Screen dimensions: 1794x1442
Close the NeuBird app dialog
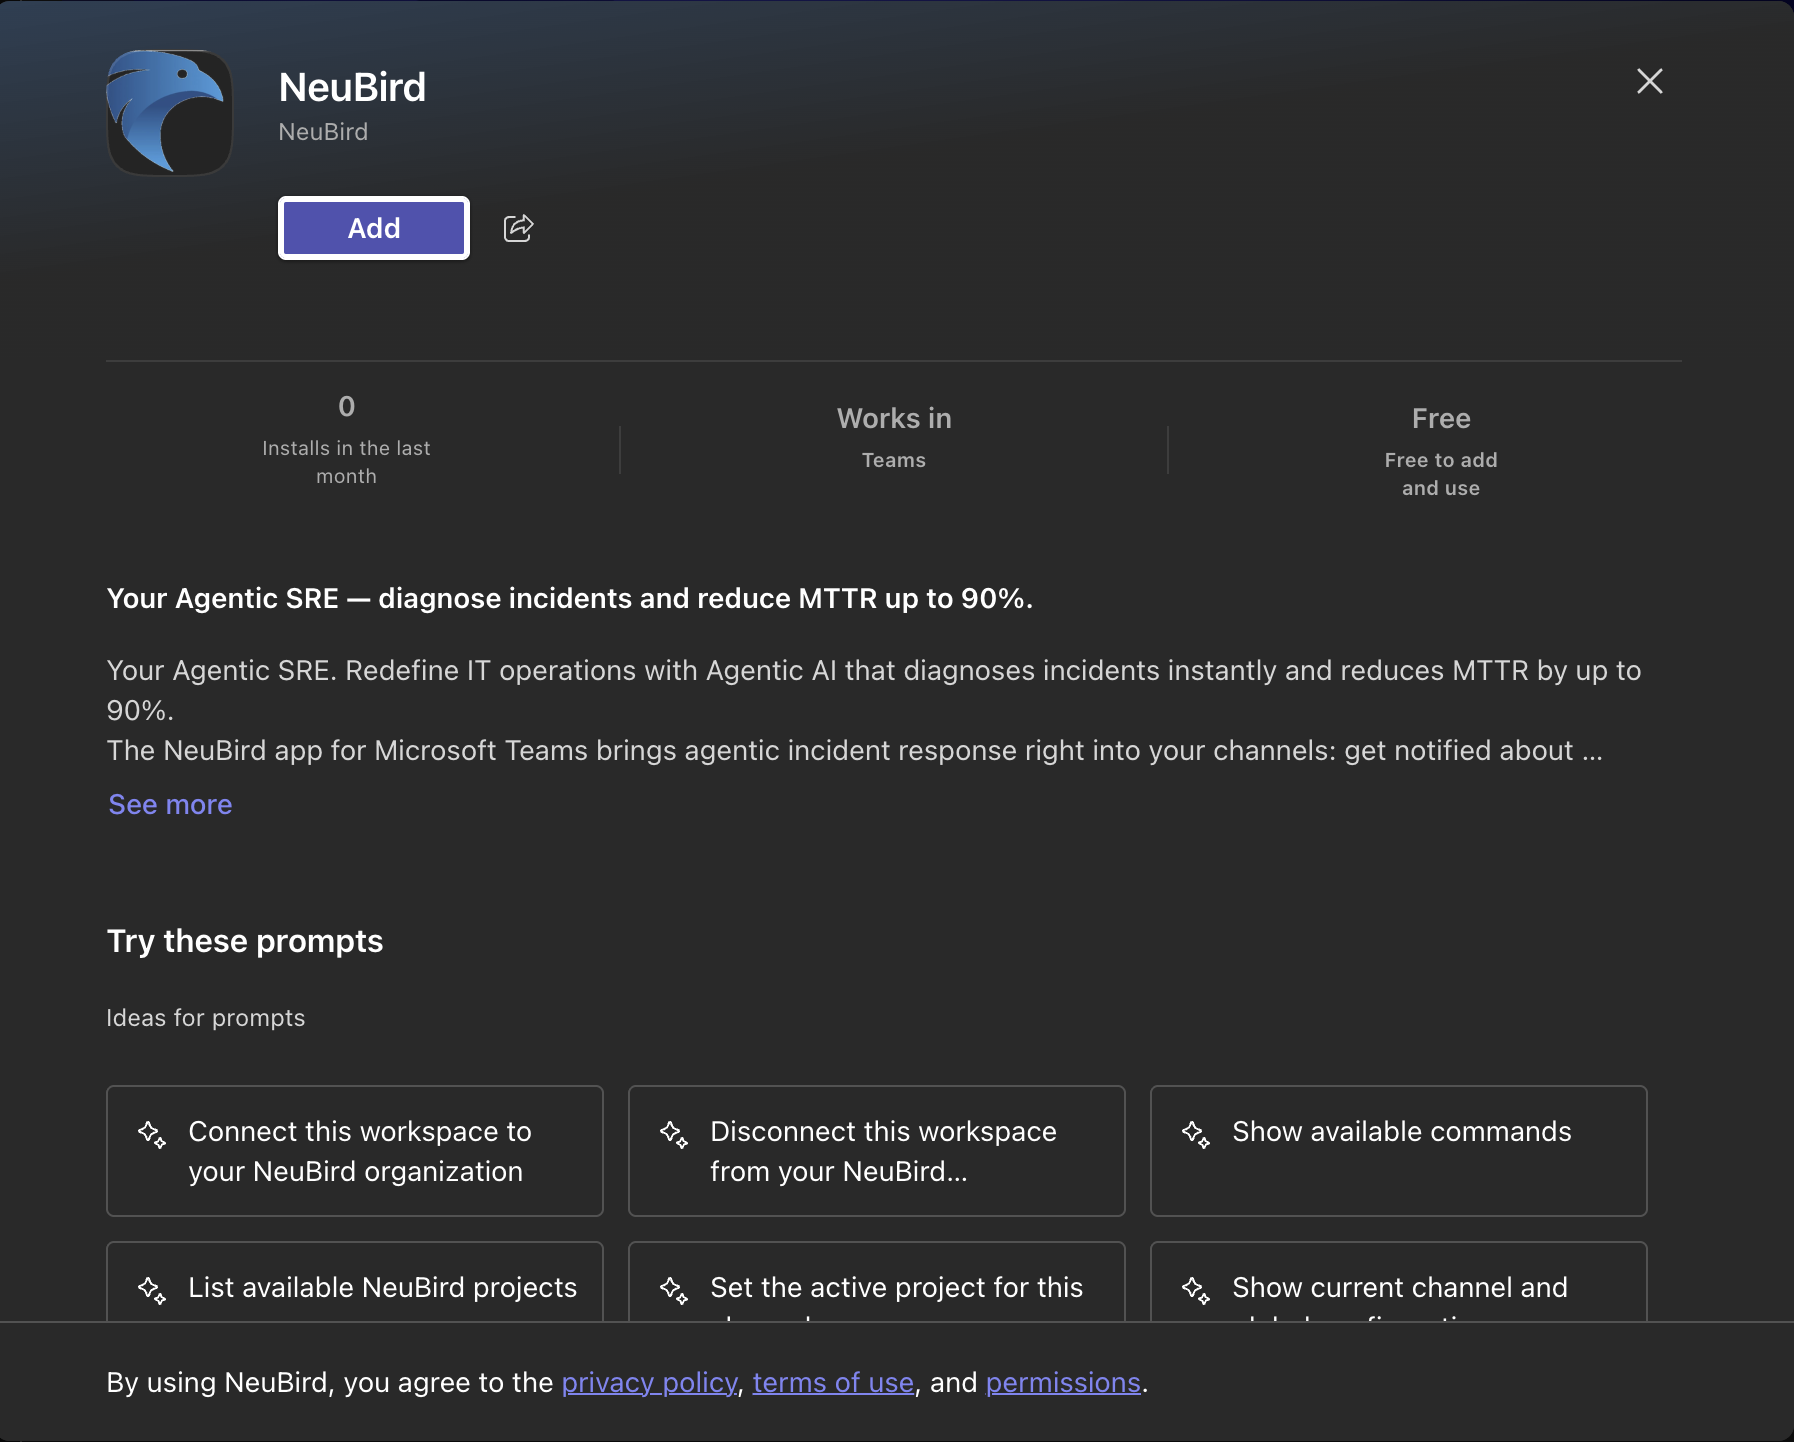[1650, 81]
